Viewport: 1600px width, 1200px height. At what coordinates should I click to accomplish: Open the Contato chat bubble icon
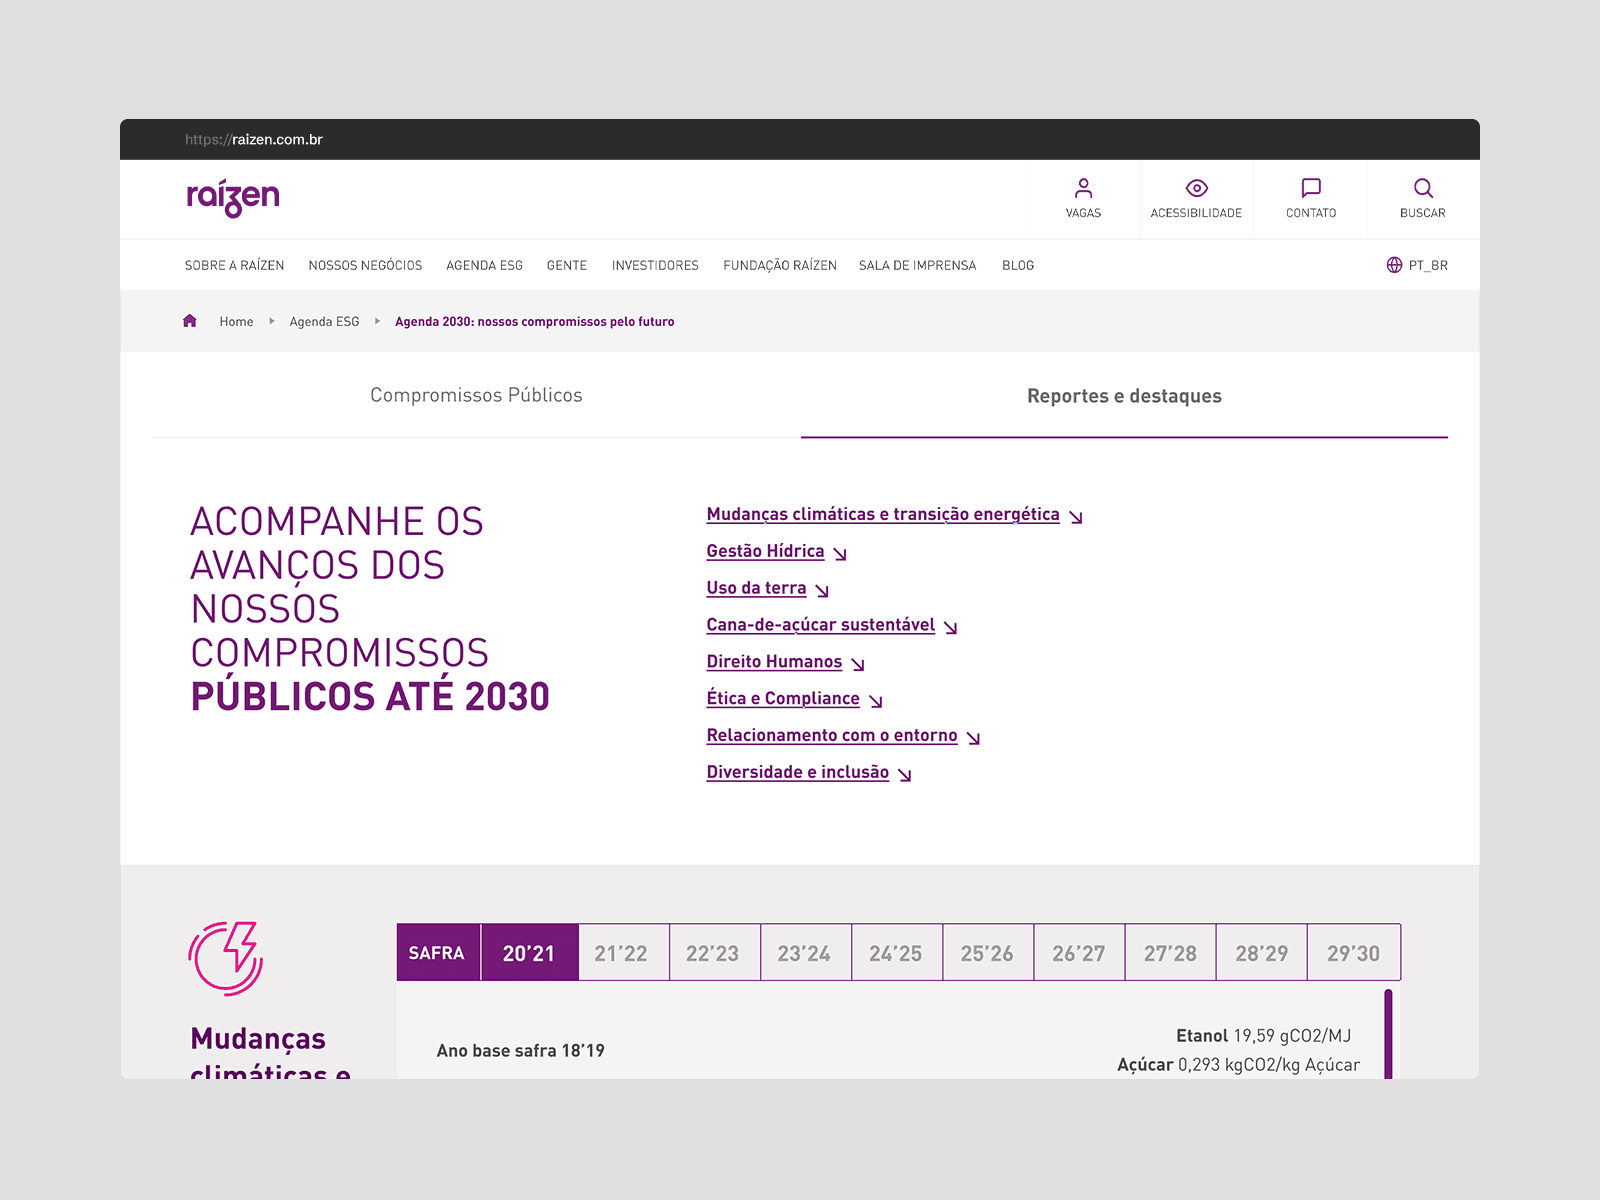coord(1310,188)
